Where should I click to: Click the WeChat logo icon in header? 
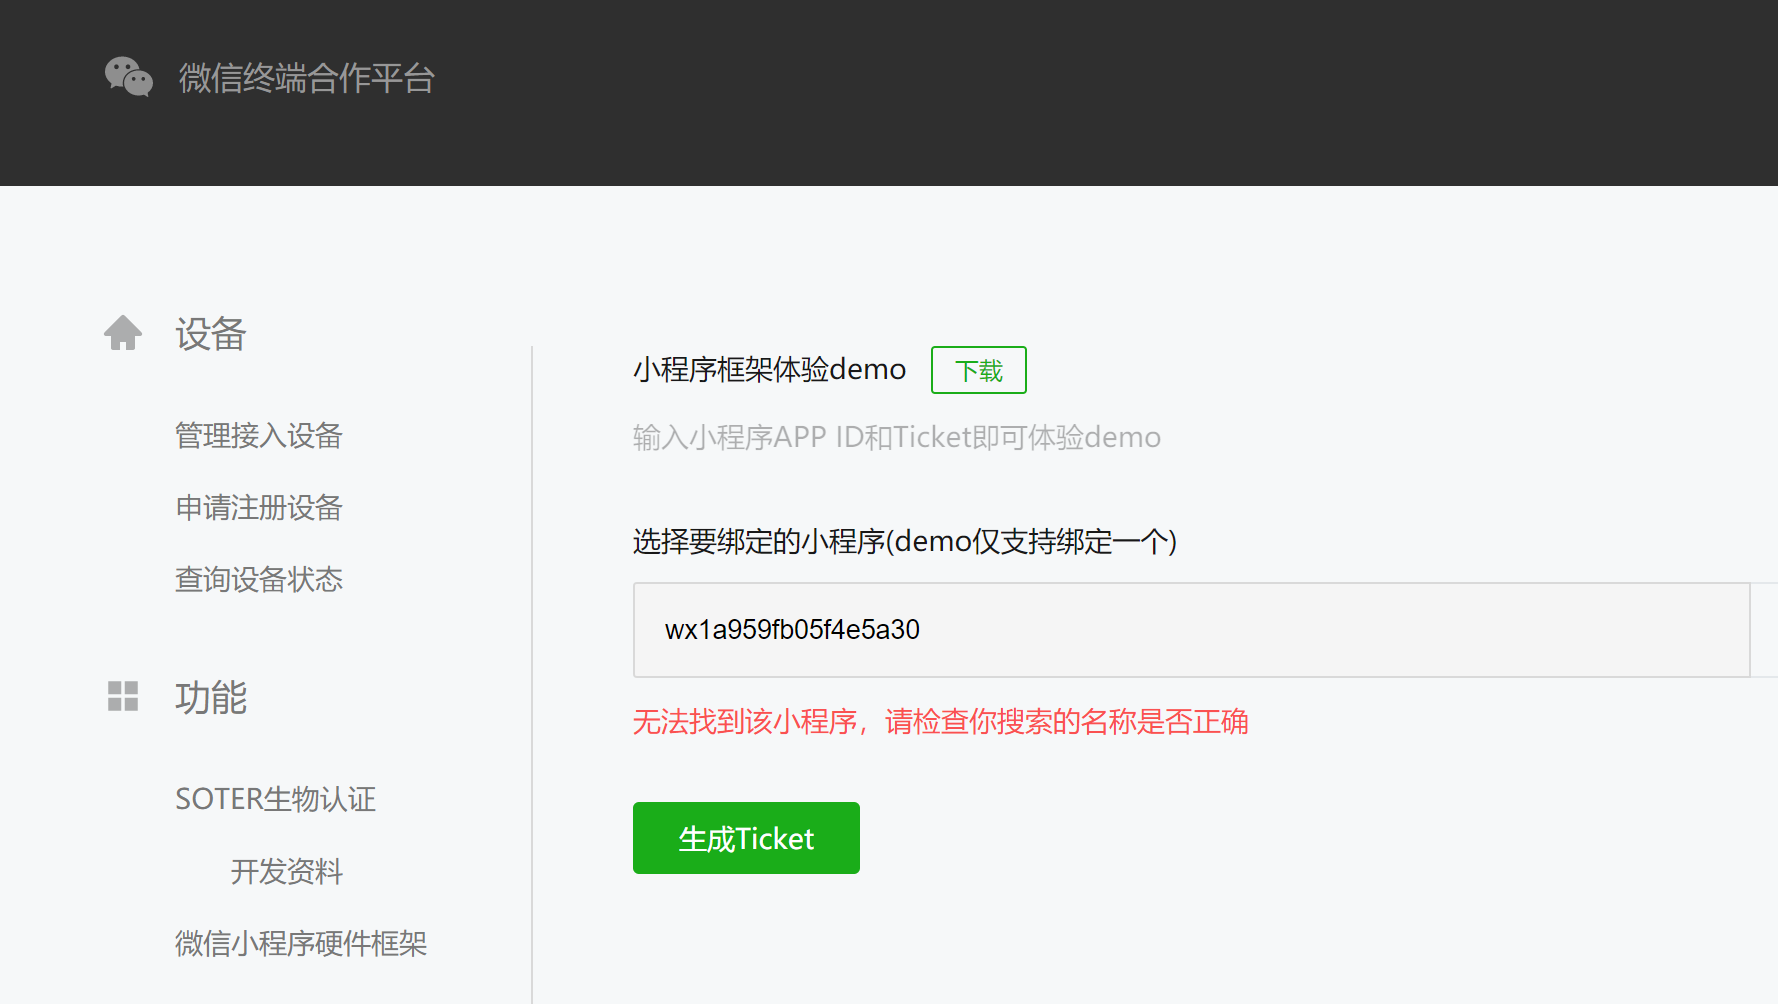click(129, 77)
